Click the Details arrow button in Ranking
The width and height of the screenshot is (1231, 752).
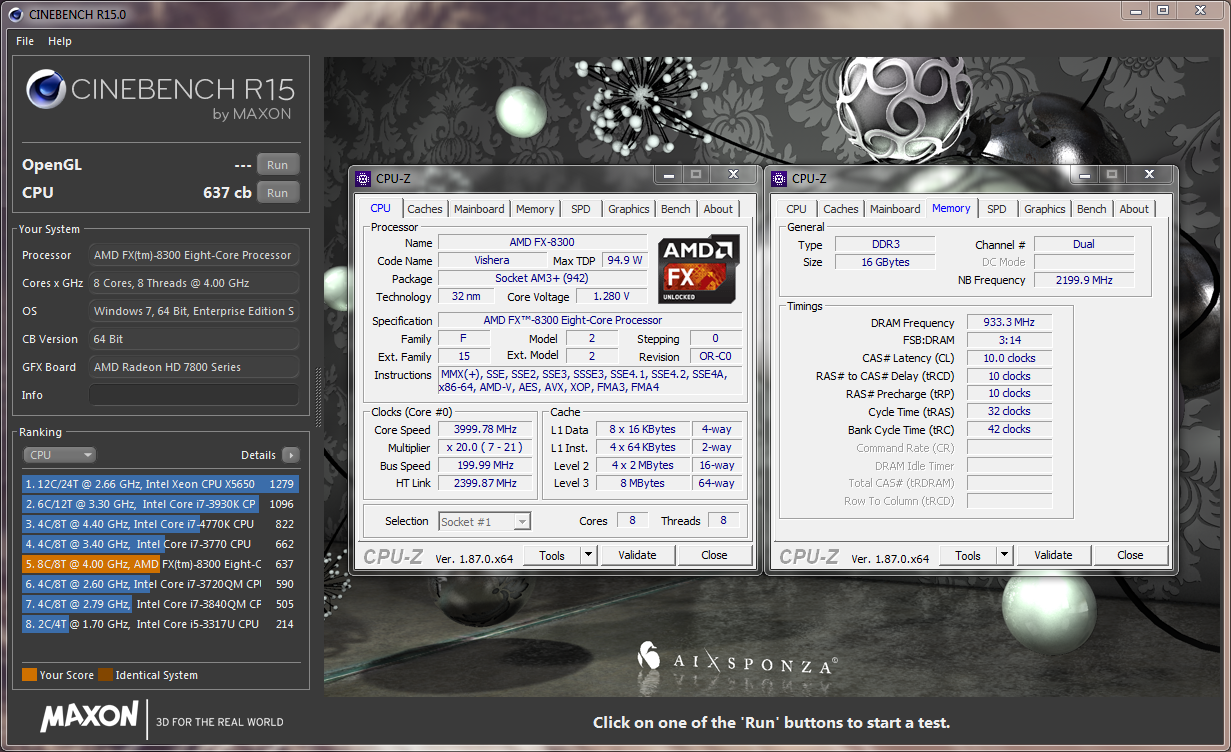tap(290, 455)
